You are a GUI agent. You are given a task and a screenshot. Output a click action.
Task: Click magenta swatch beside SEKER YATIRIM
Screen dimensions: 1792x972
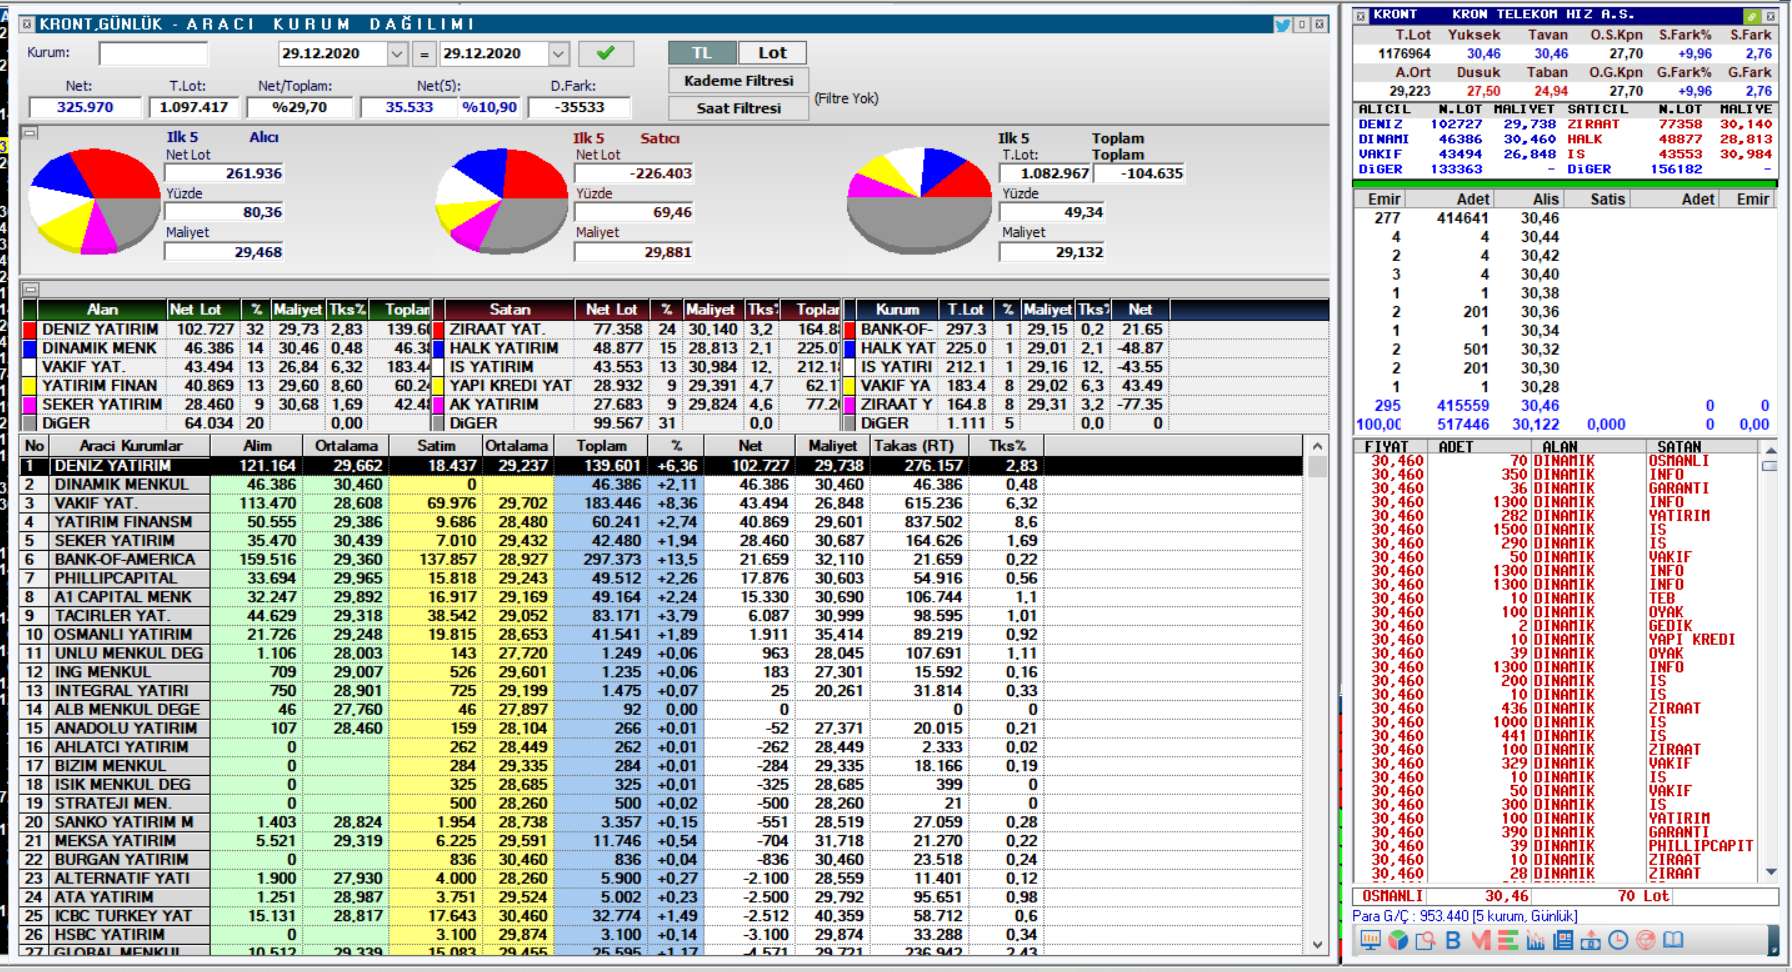[30, 405]
